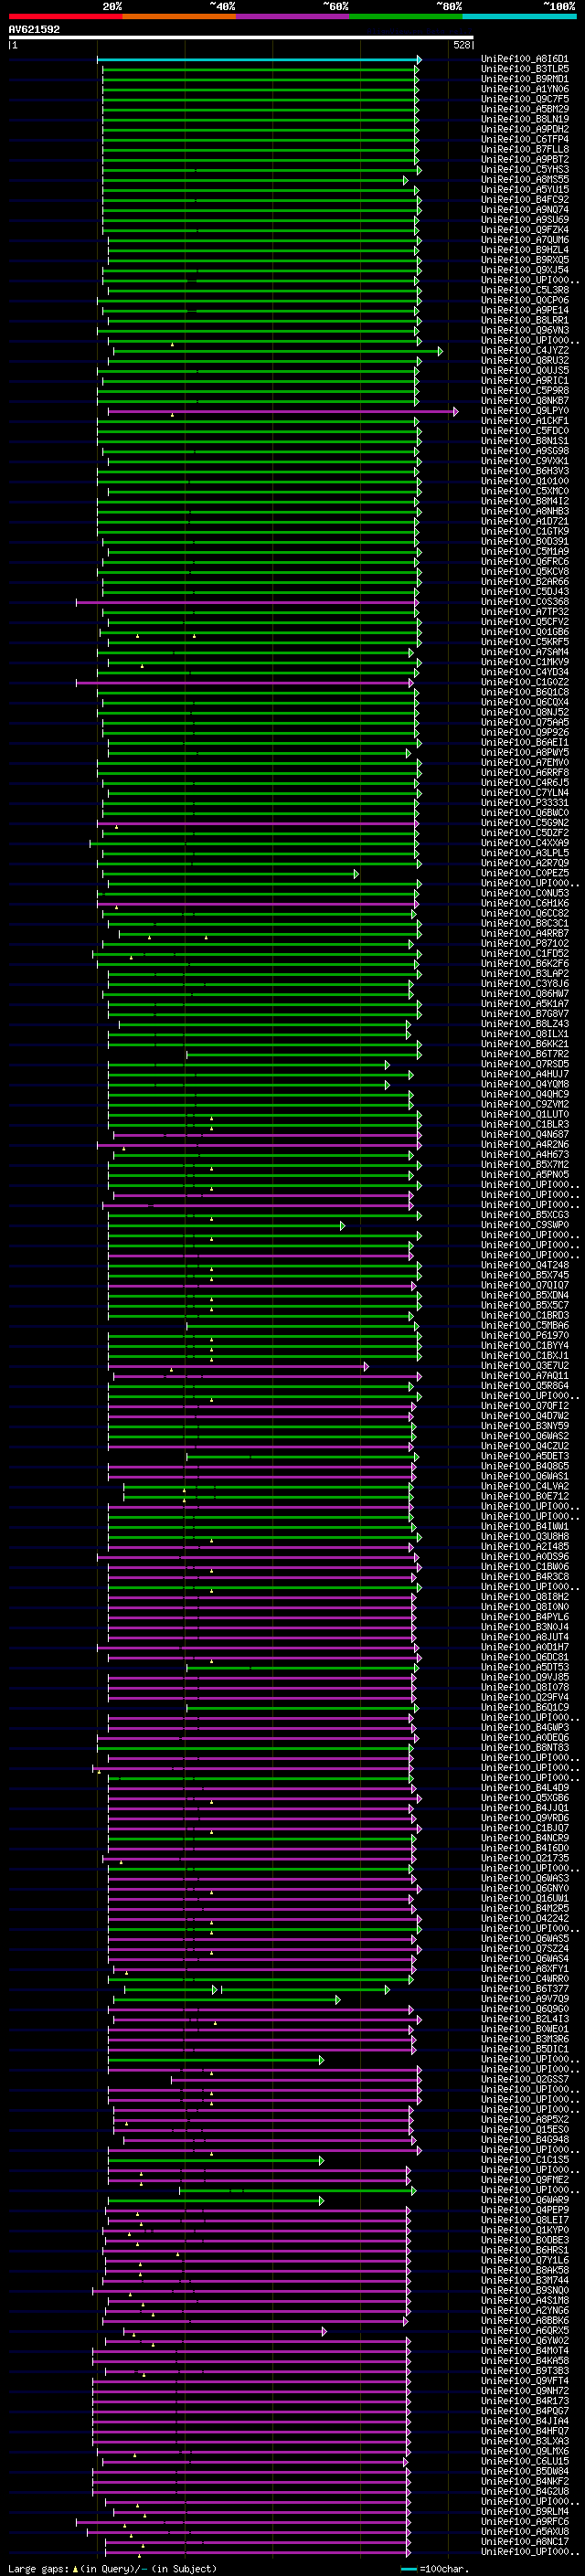Select the UniRef100_Q4N687 label
Screen dimensions: 585x2576
point(525,1135)
